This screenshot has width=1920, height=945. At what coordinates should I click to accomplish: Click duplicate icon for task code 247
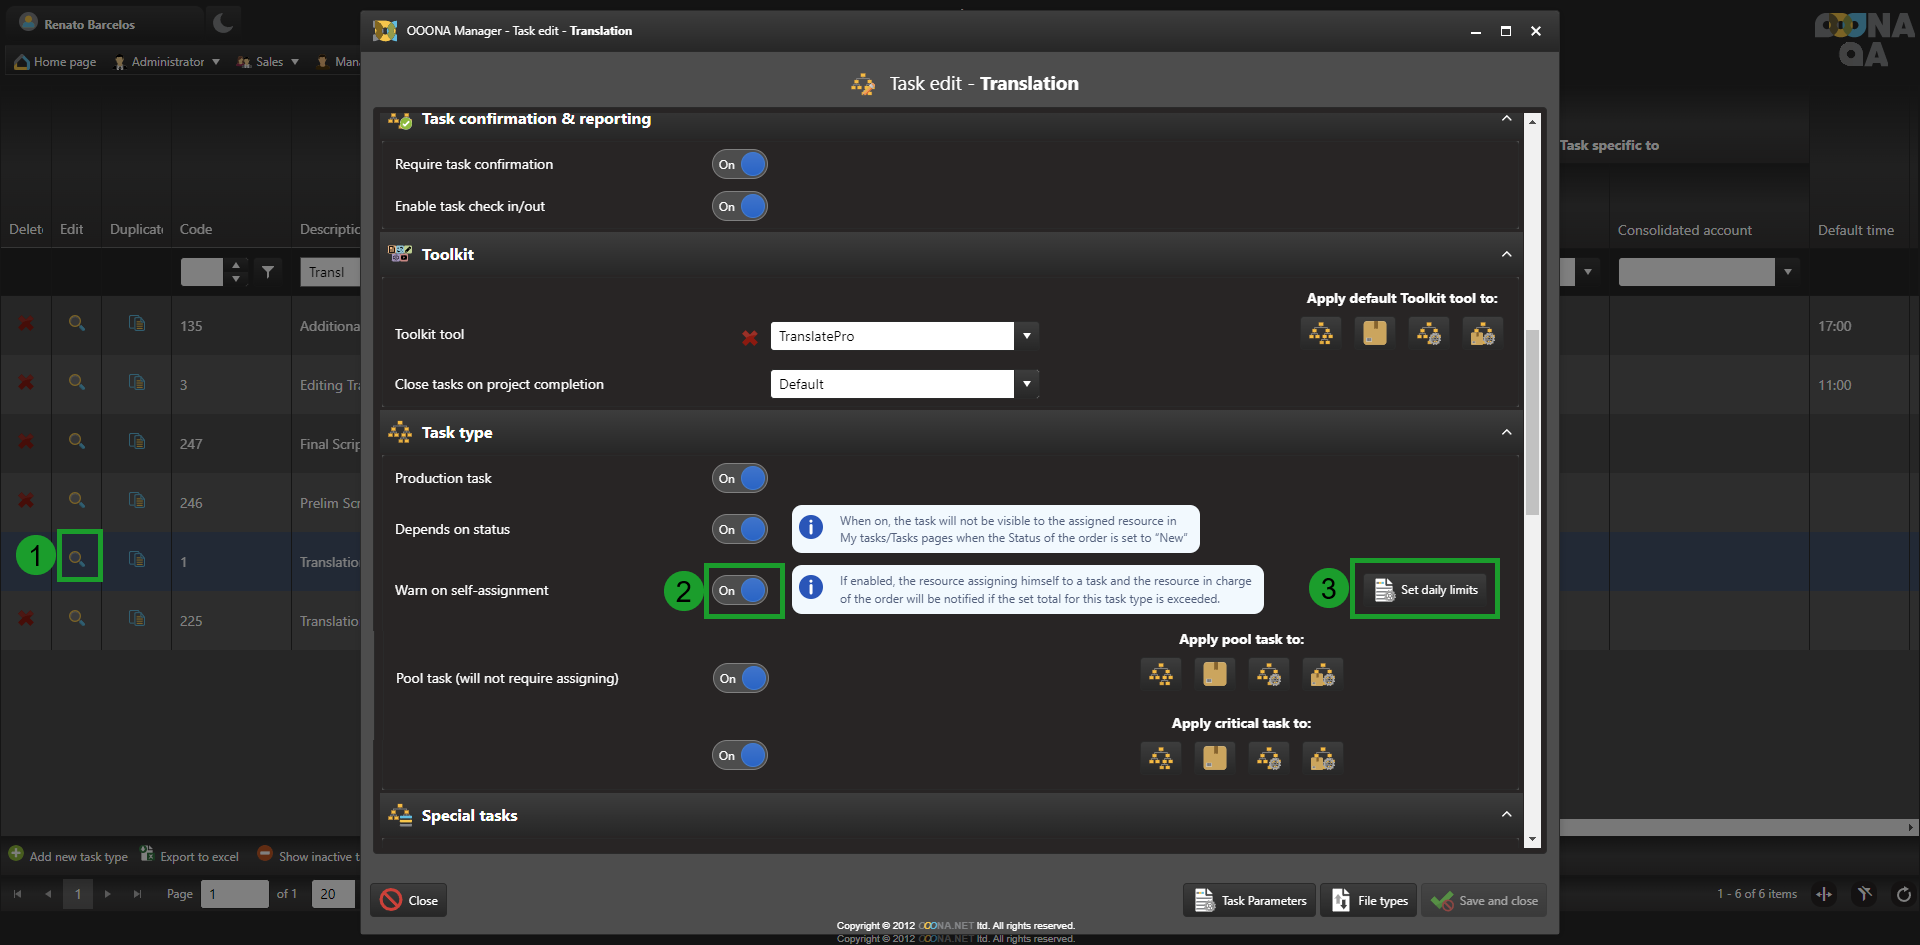point(137,442)
